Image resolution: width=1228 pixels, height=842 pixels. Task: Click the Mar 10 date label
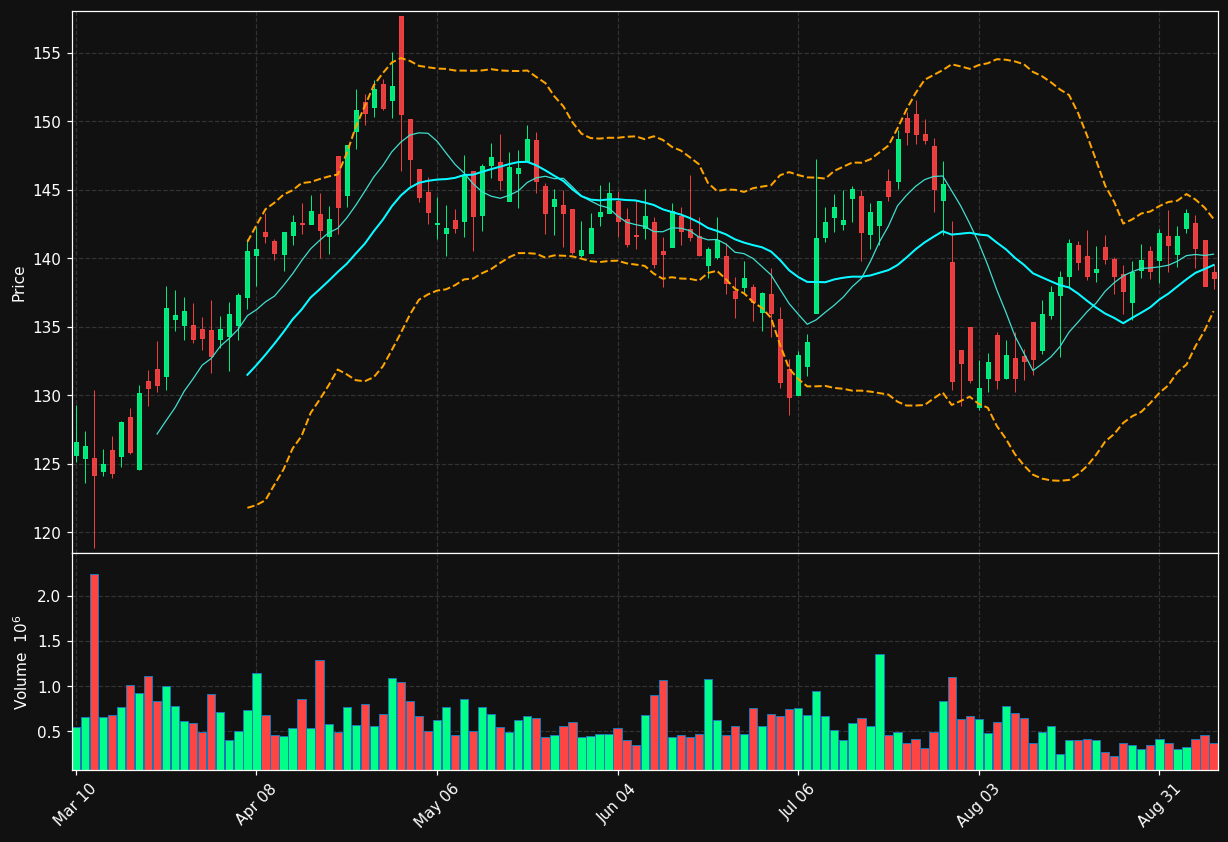click(x=75, y=804)
